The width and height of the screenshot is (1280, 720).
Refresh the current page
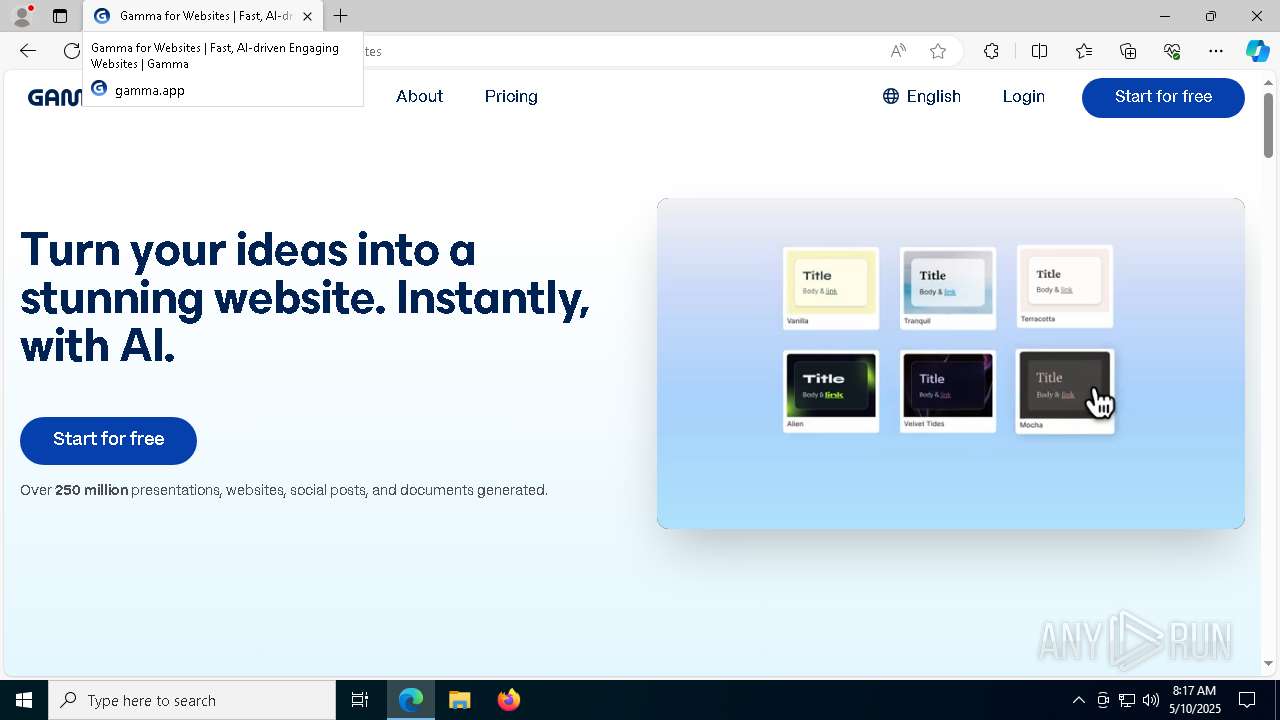tap(71, 51)
